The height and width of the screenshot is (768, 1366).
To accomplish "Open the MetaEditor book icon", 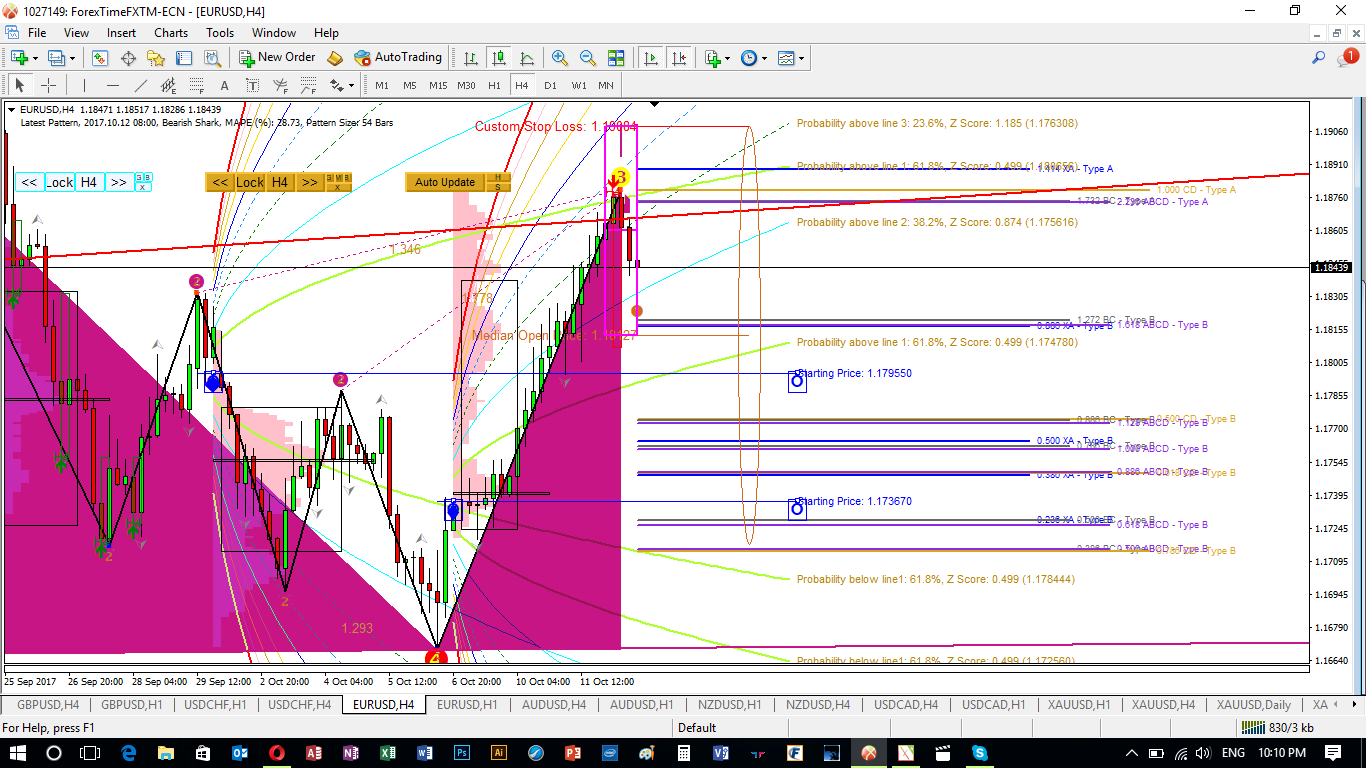I will 335,58.
